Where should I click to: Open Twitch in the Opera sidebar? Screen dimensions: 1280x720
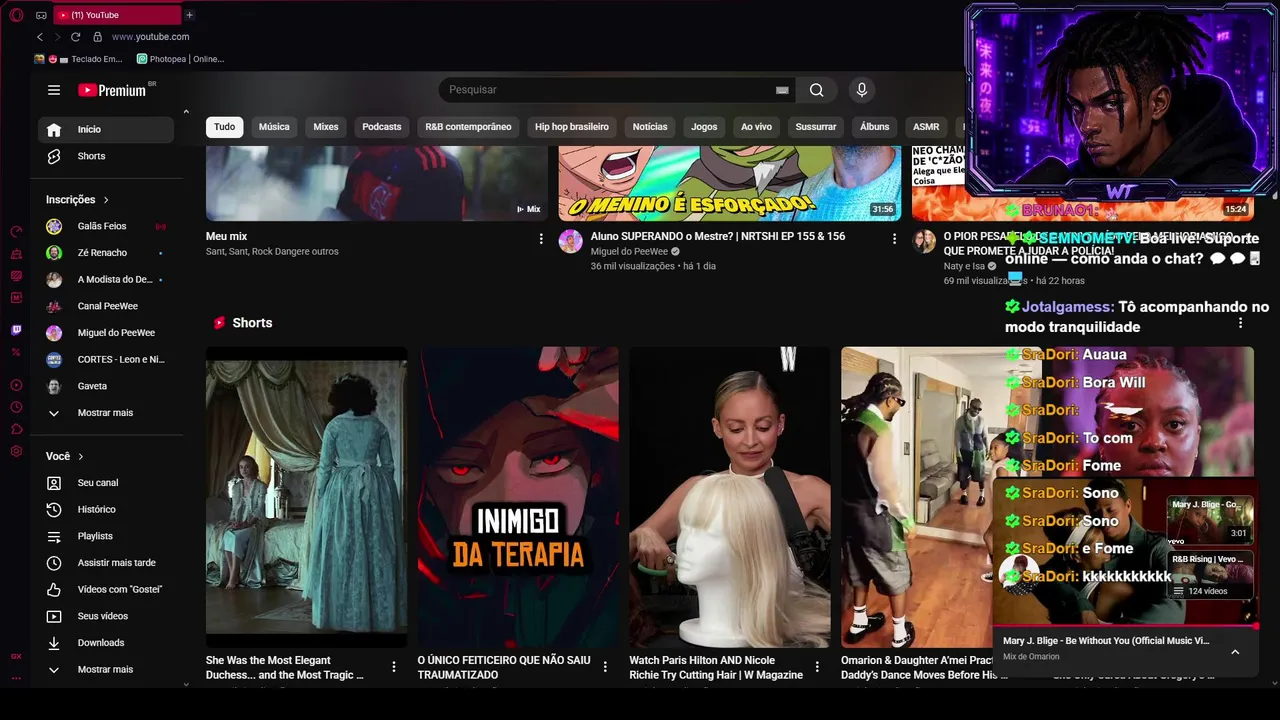16,330
